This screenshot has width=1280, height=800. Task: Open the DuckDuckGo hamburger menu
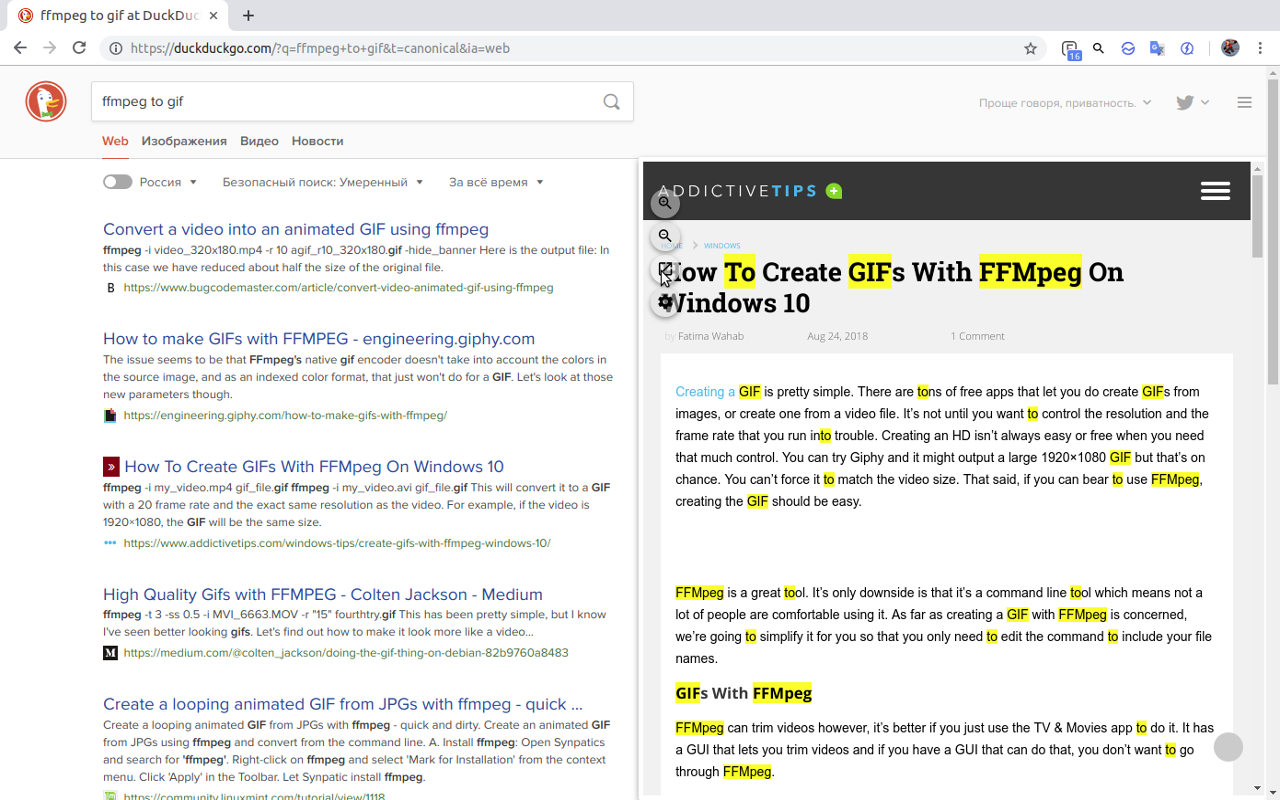(x=1244, y=102)
